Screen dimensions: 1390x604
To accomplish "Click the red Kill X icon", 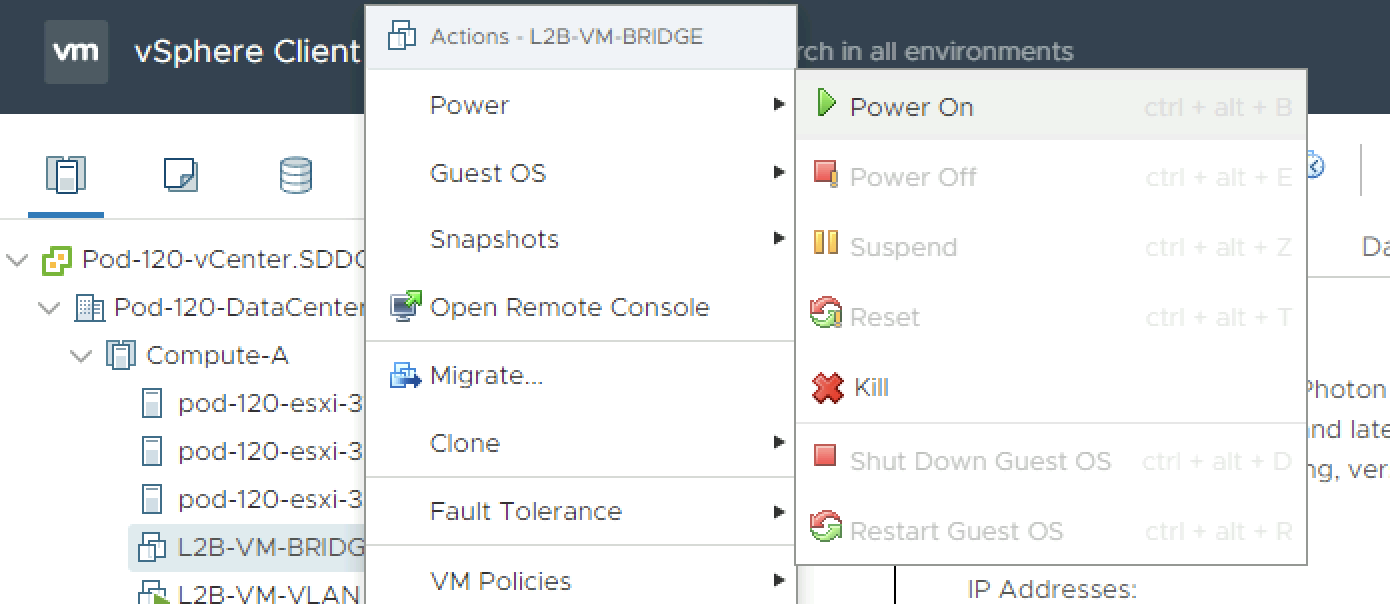I will pyautogui.click(x=828, y=388).
